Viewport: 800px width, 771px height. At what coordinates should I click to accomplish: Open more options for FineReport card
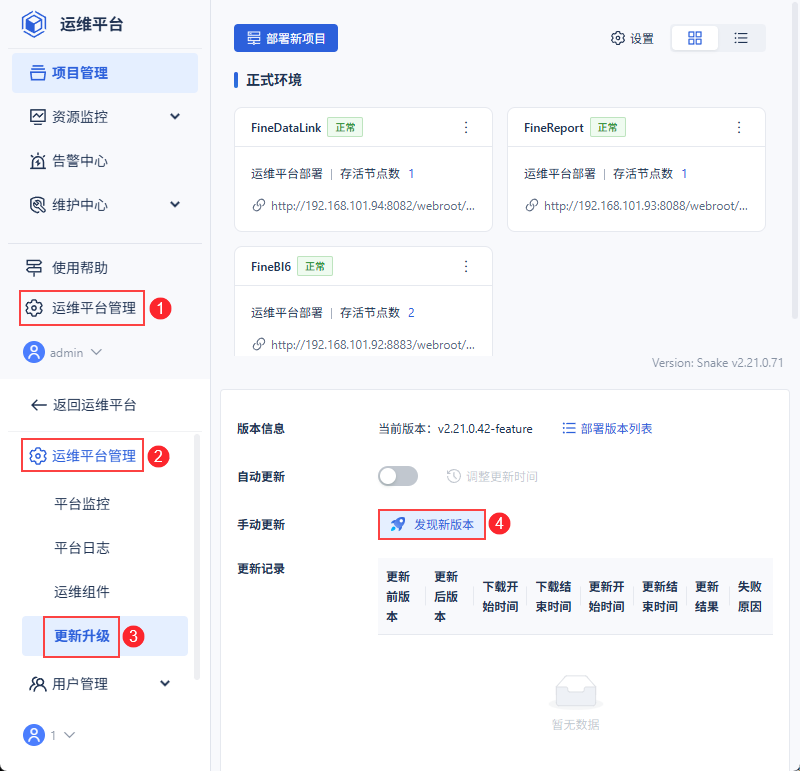tap(739, 128)
